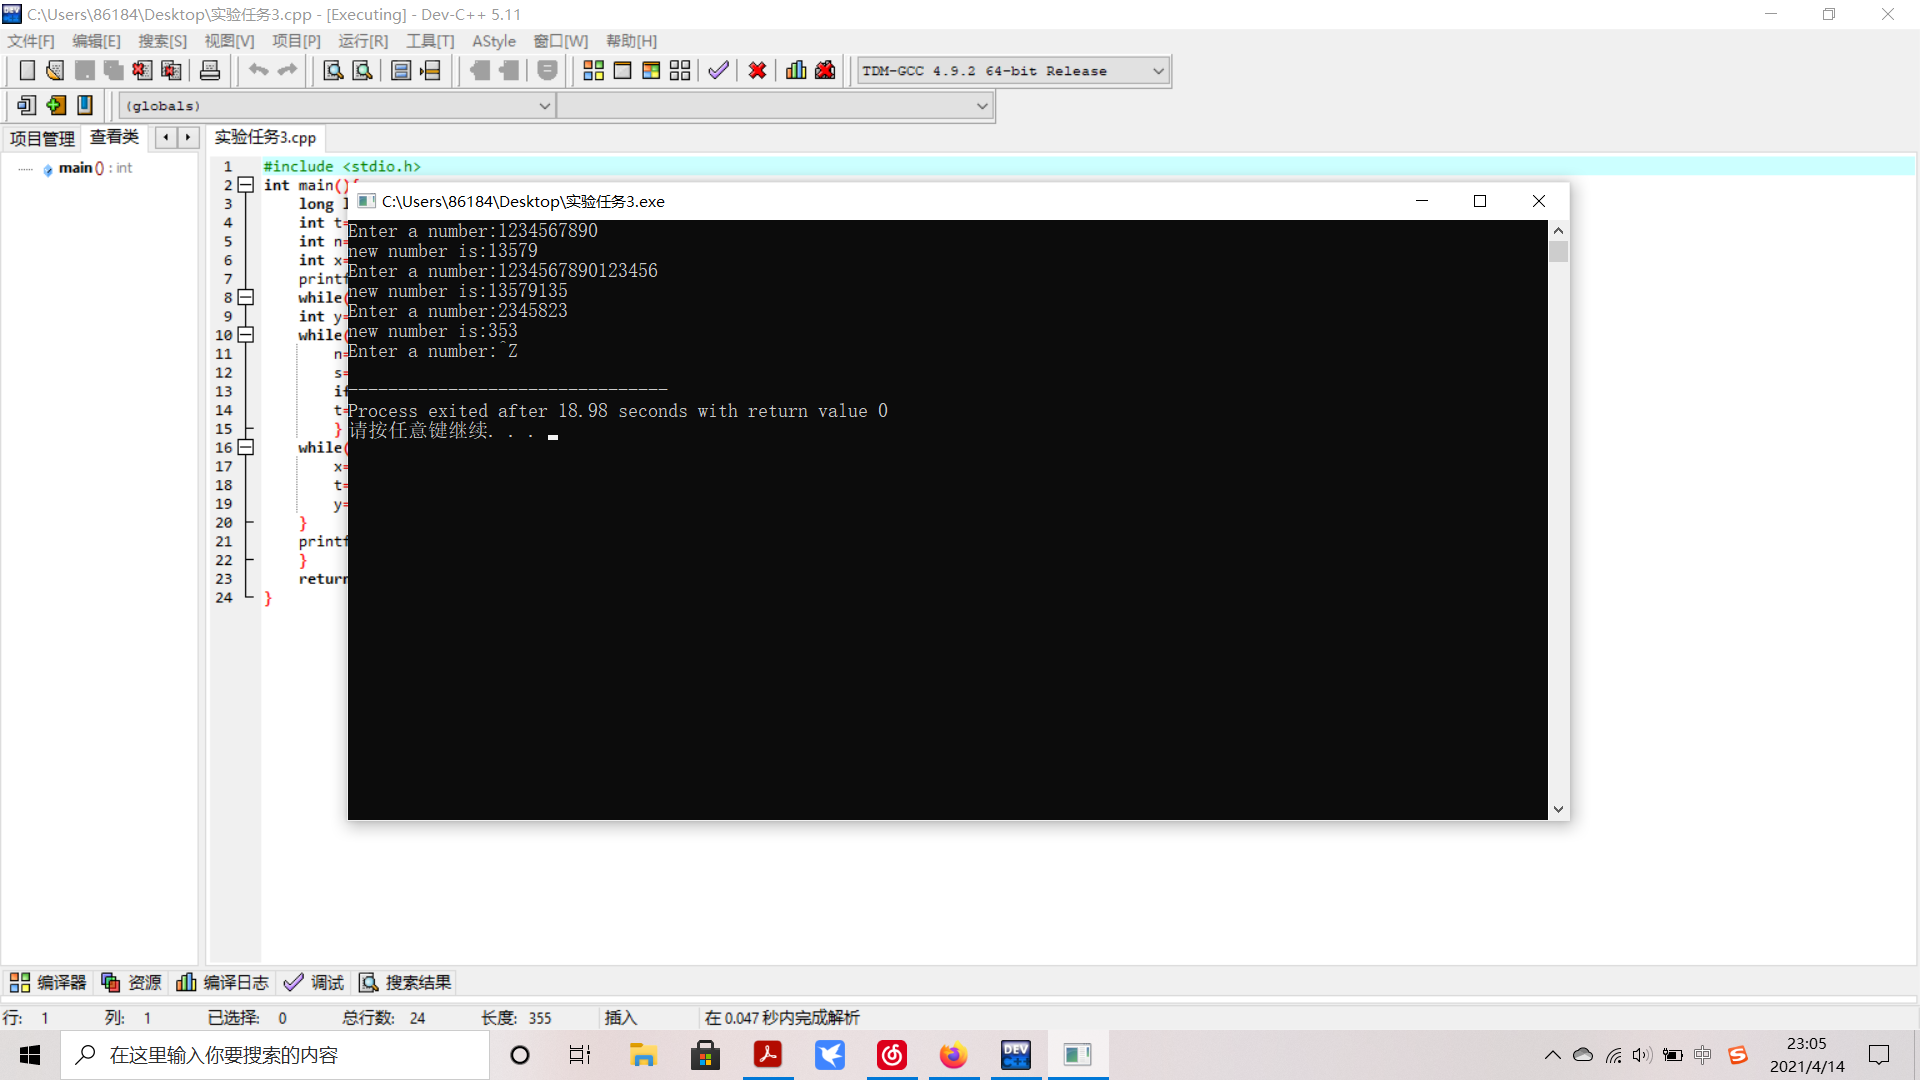Click the red X Stop Execution icon
The image size is (1920, 1080).
coord(757,71)
